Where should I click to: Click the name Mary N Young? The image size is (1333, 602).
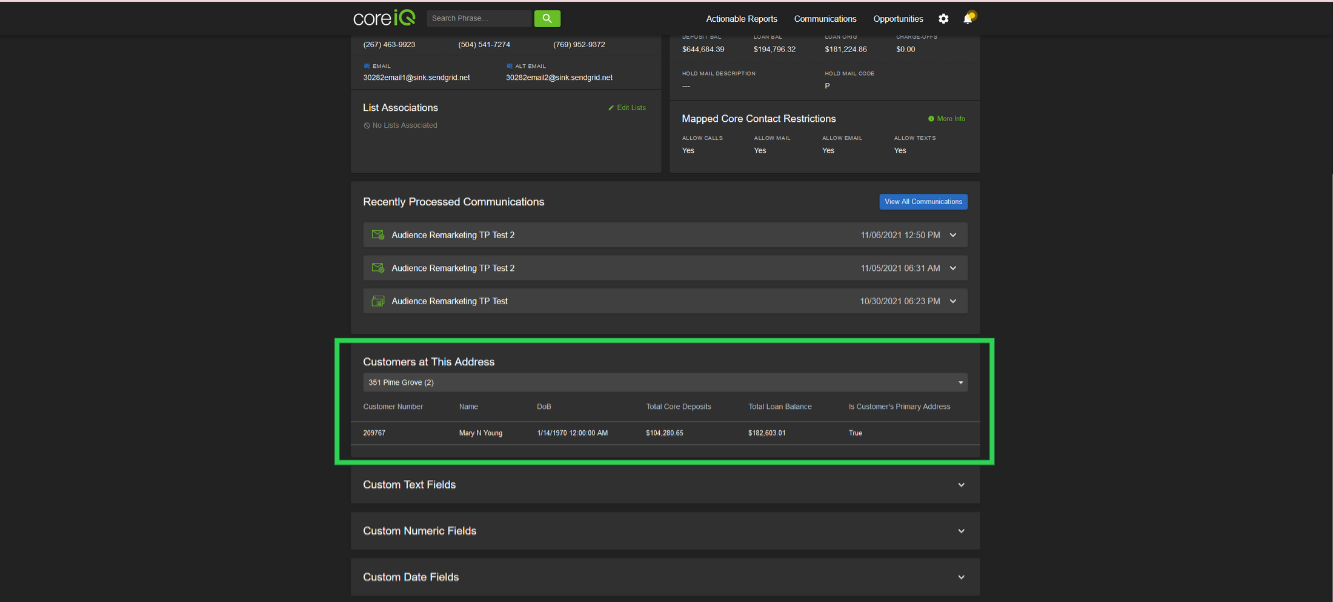point(481,433)
